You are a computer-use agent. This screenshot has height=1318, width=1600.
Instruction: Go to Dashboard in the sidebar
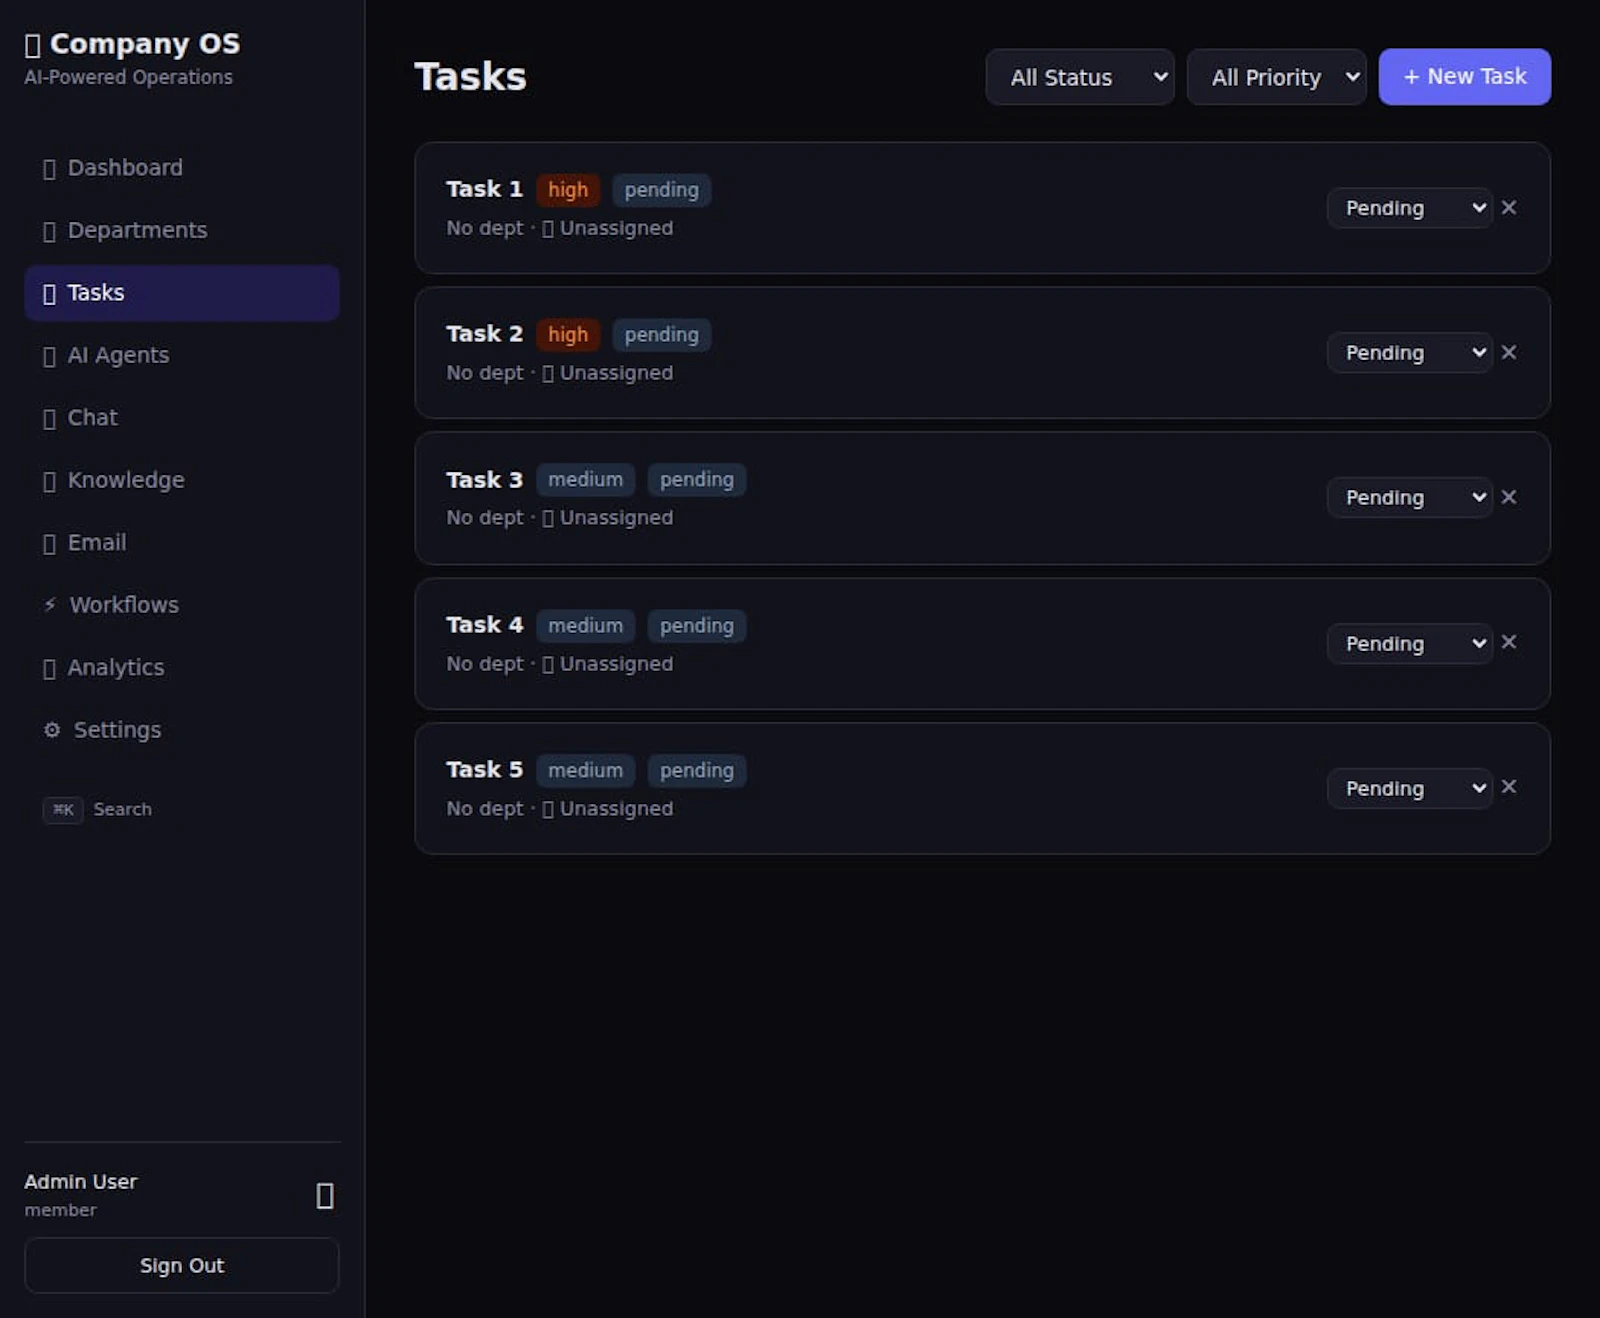click(182, 168)
